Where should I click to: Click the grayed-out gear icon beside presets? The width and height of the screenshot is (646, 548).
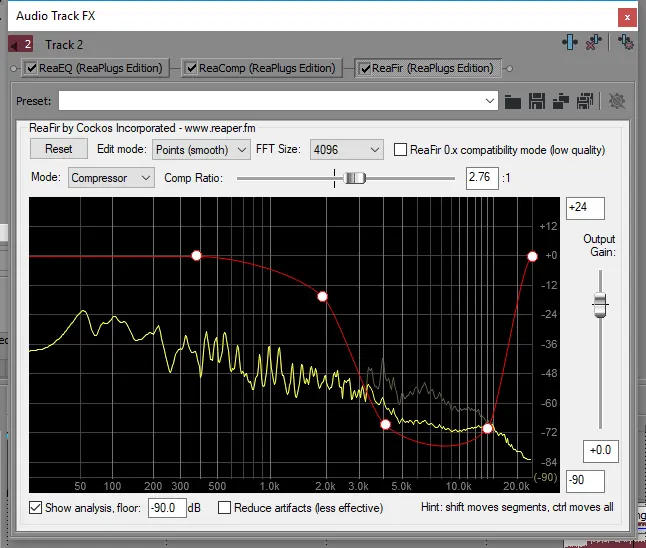tap(616, 101)
